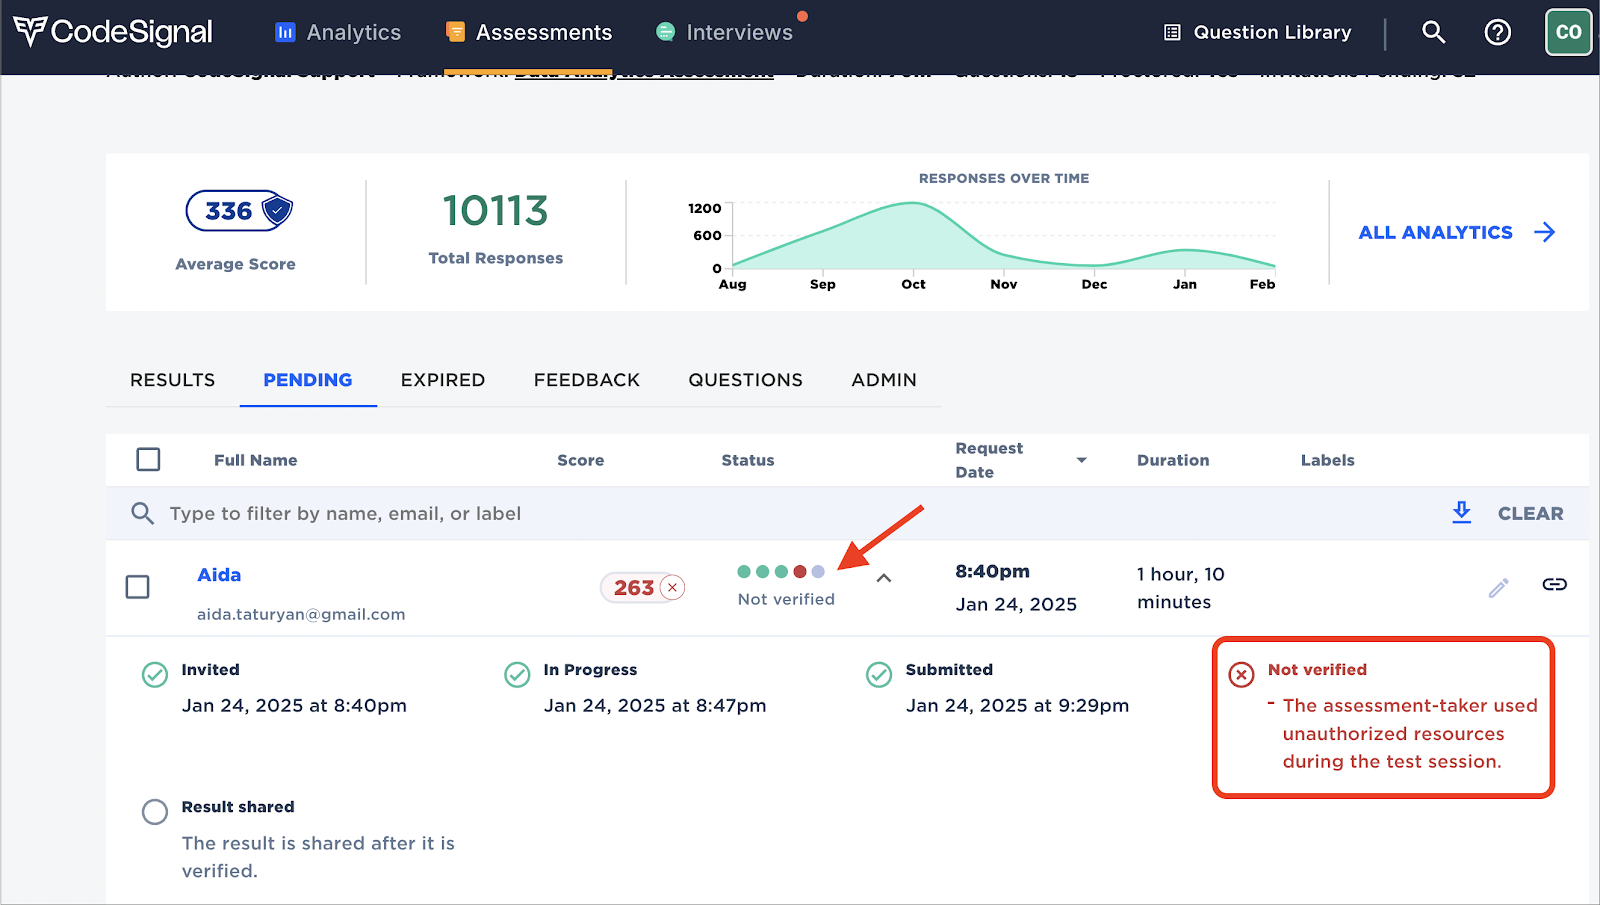The width and height of the screenshot is (1600, 905).
Task: Open the help question mark icon
Action: tap(1497, 32)
